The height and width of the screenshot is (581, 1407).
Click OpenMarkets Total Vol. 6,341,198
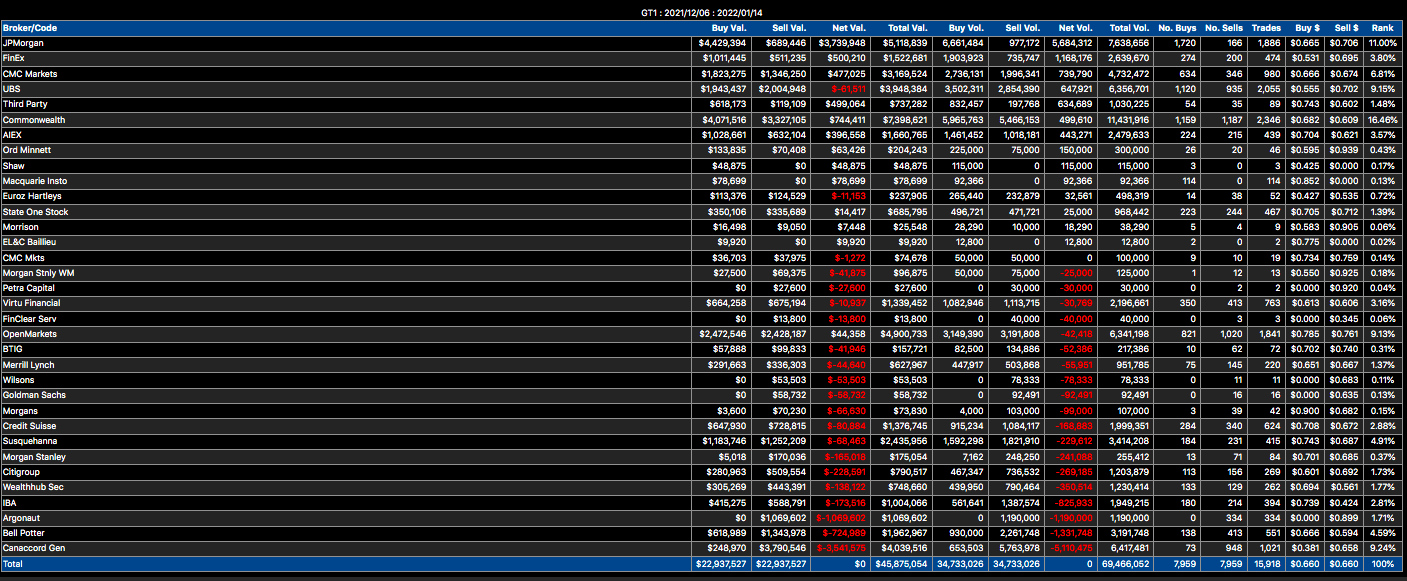1127,334
